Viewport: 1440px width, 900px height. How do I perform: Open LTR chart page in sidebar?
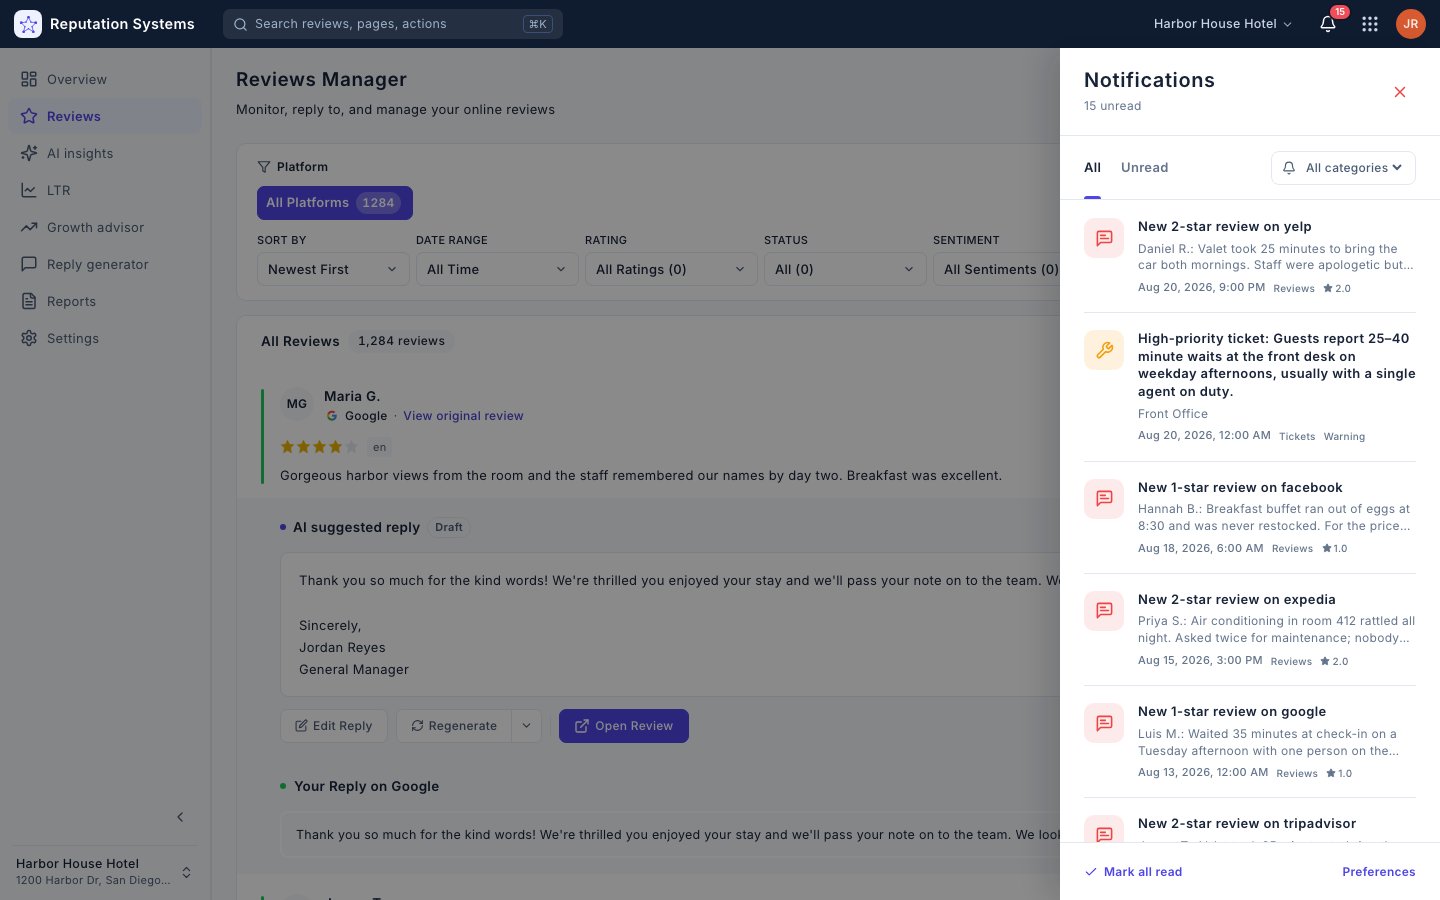[105, 190]
